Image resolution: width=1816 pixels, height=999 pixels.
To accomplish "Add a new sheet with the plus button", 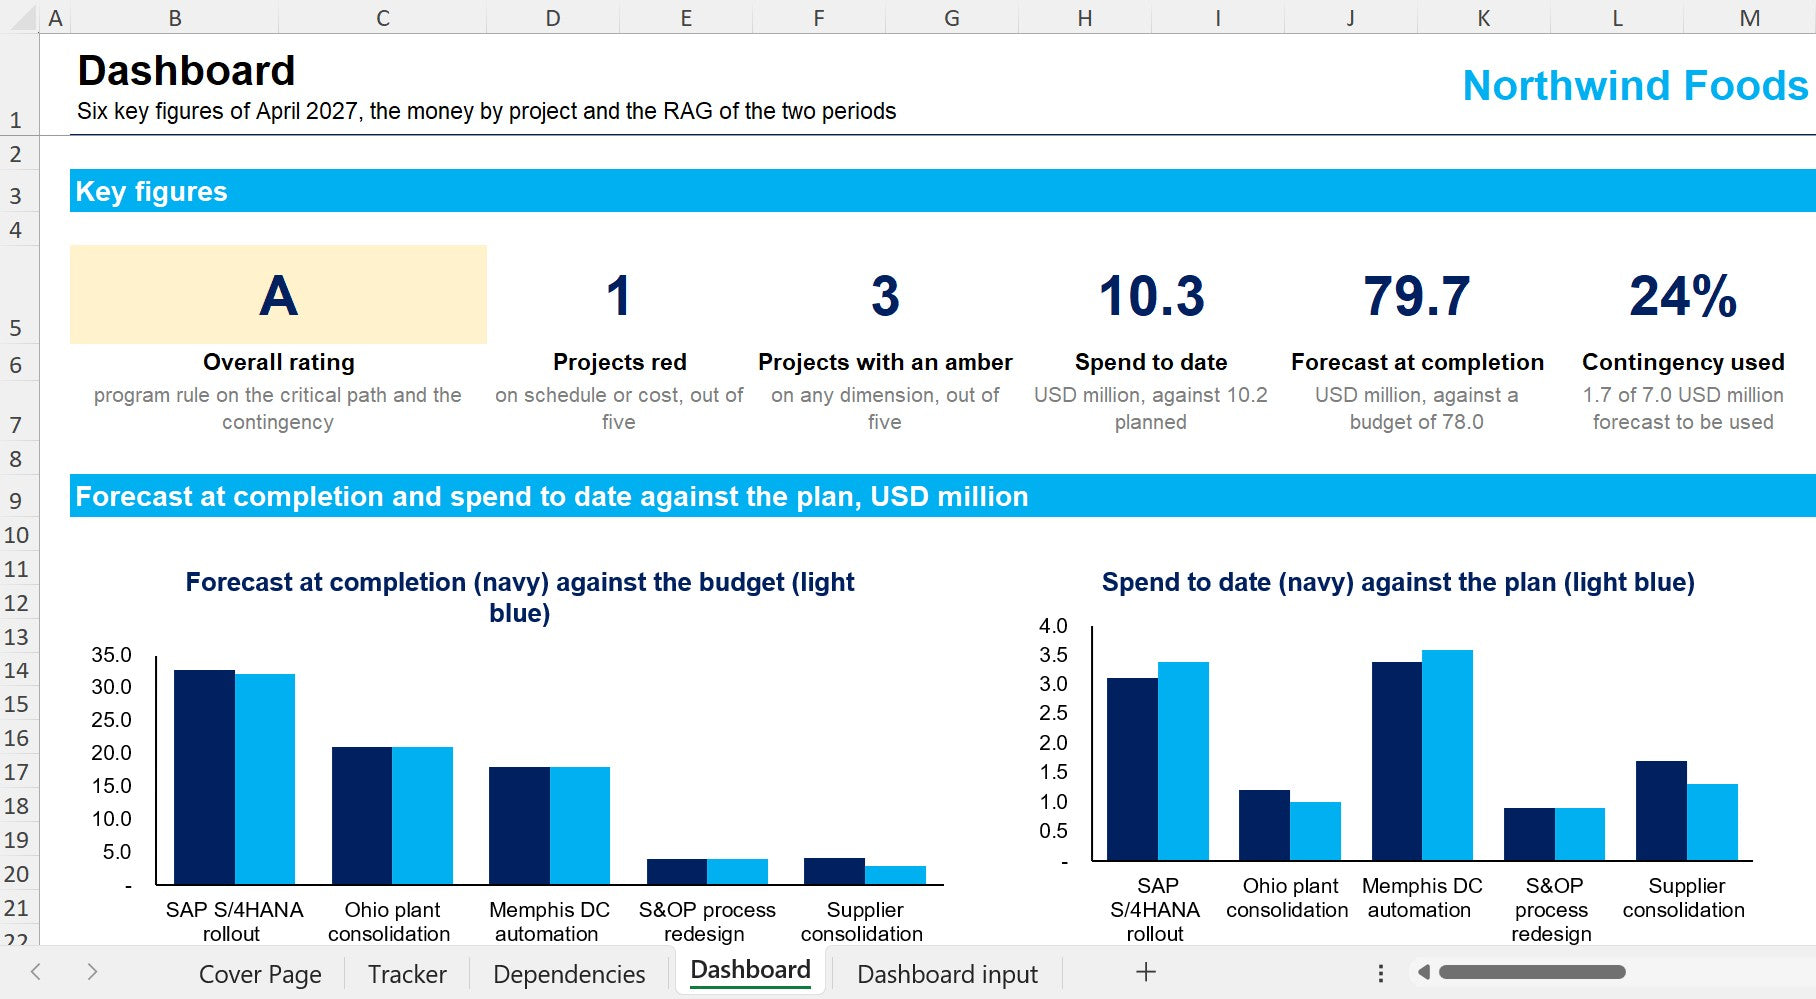I will pyautogui.click(x=1146, y=972).
